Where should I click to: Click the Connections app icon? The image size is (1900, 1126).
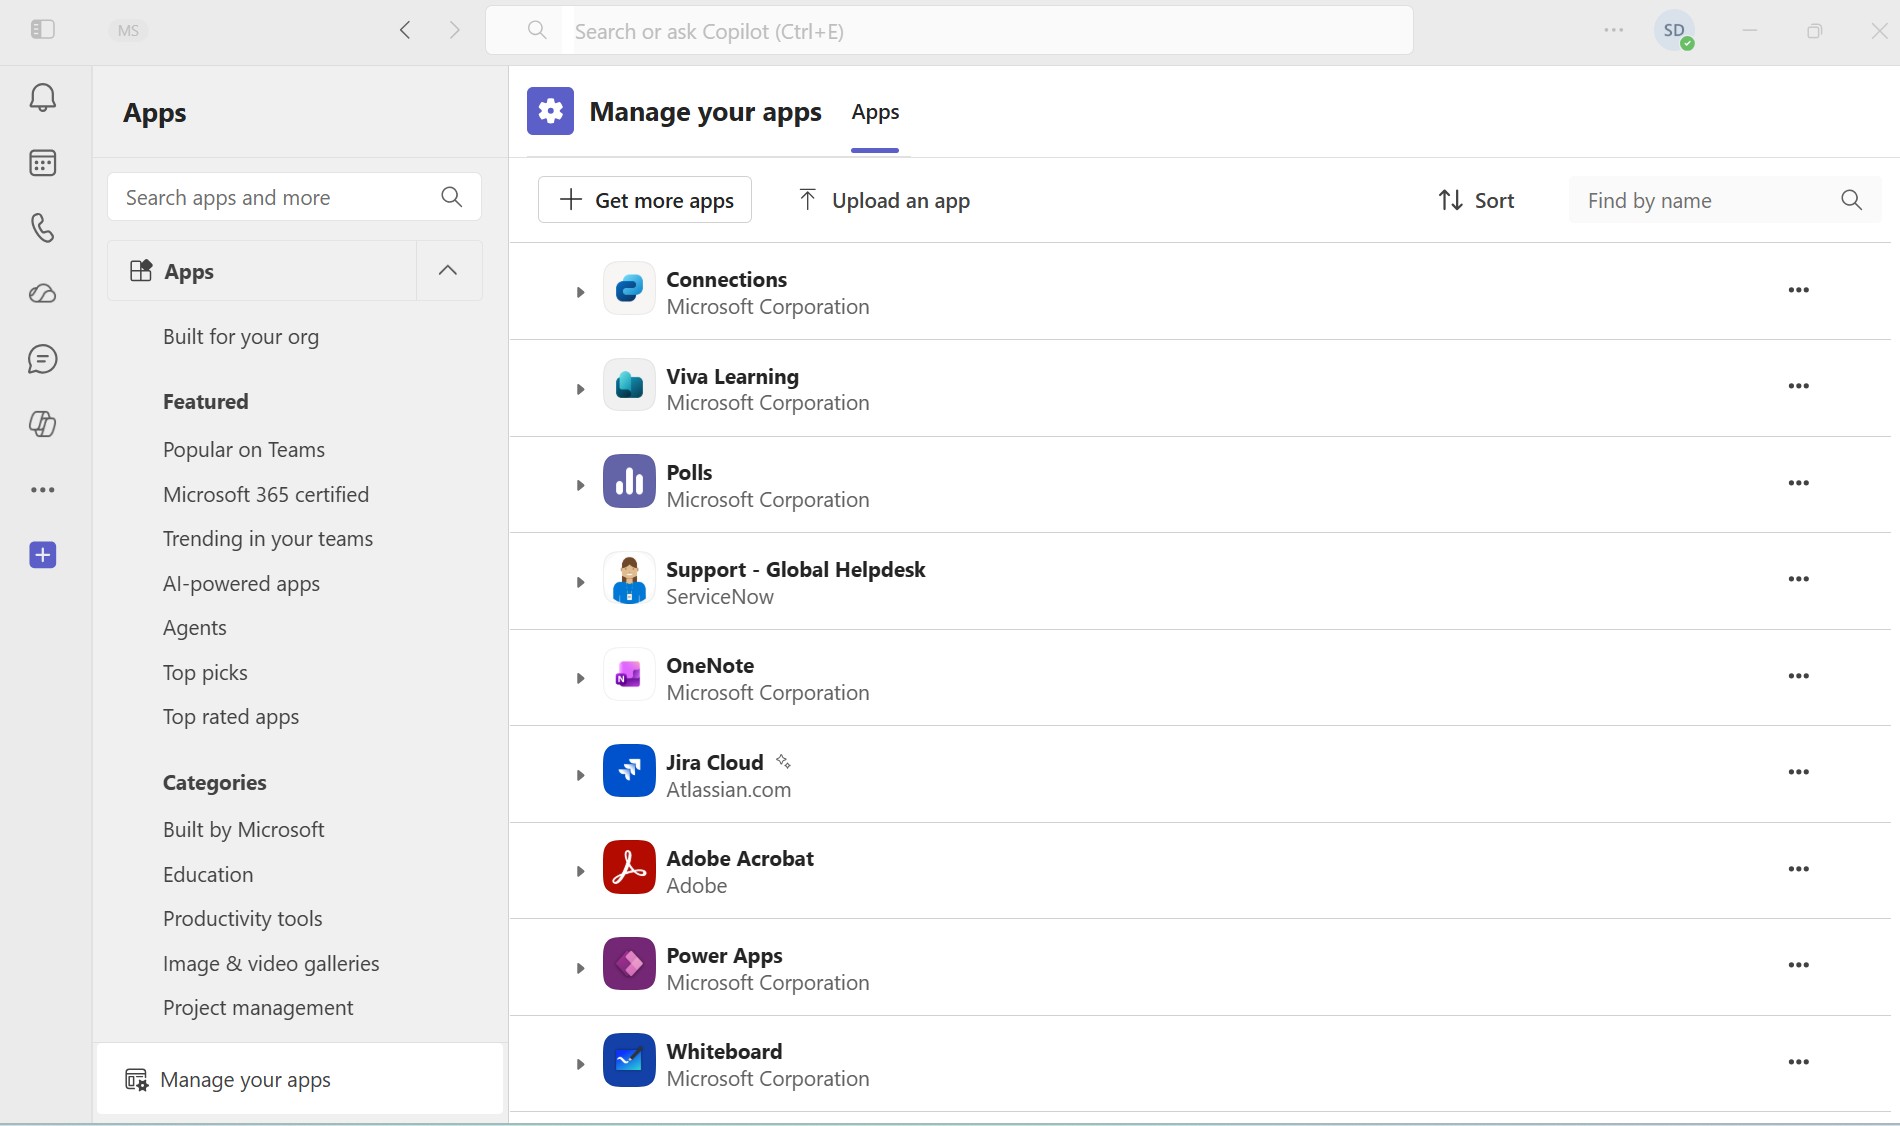point(629,289)
